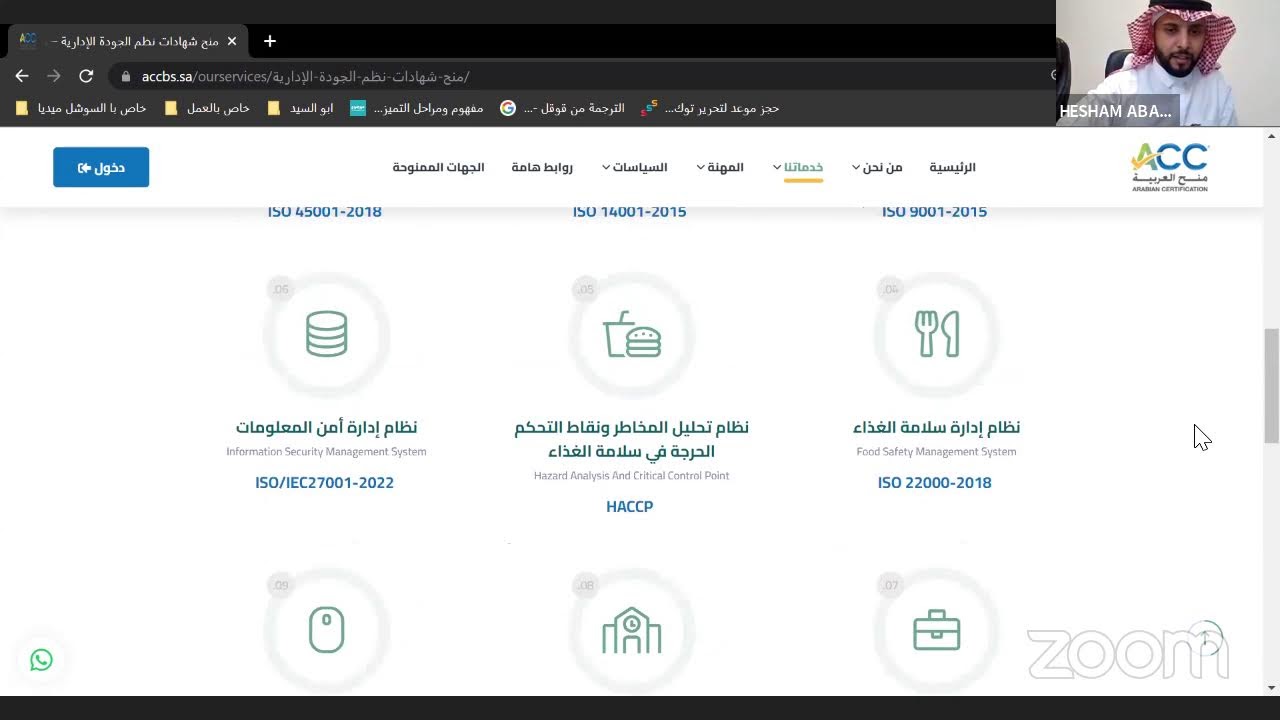Open the خاص بالعمل bookmark folder

[x=208, y=108]
